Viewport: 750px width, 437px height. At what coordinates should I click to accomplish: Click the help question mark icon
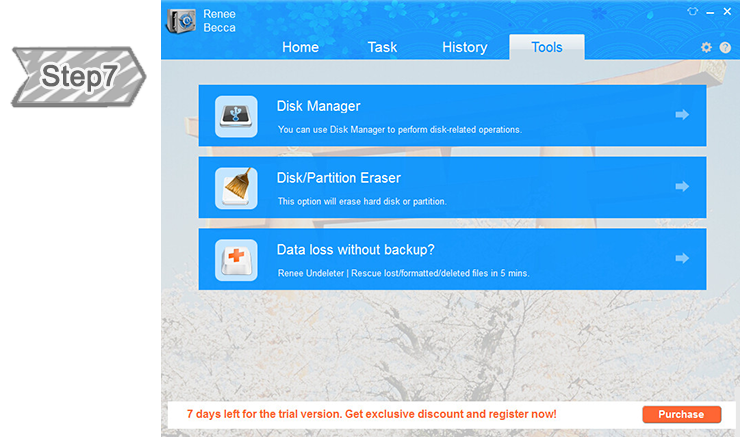coord(725,48)
